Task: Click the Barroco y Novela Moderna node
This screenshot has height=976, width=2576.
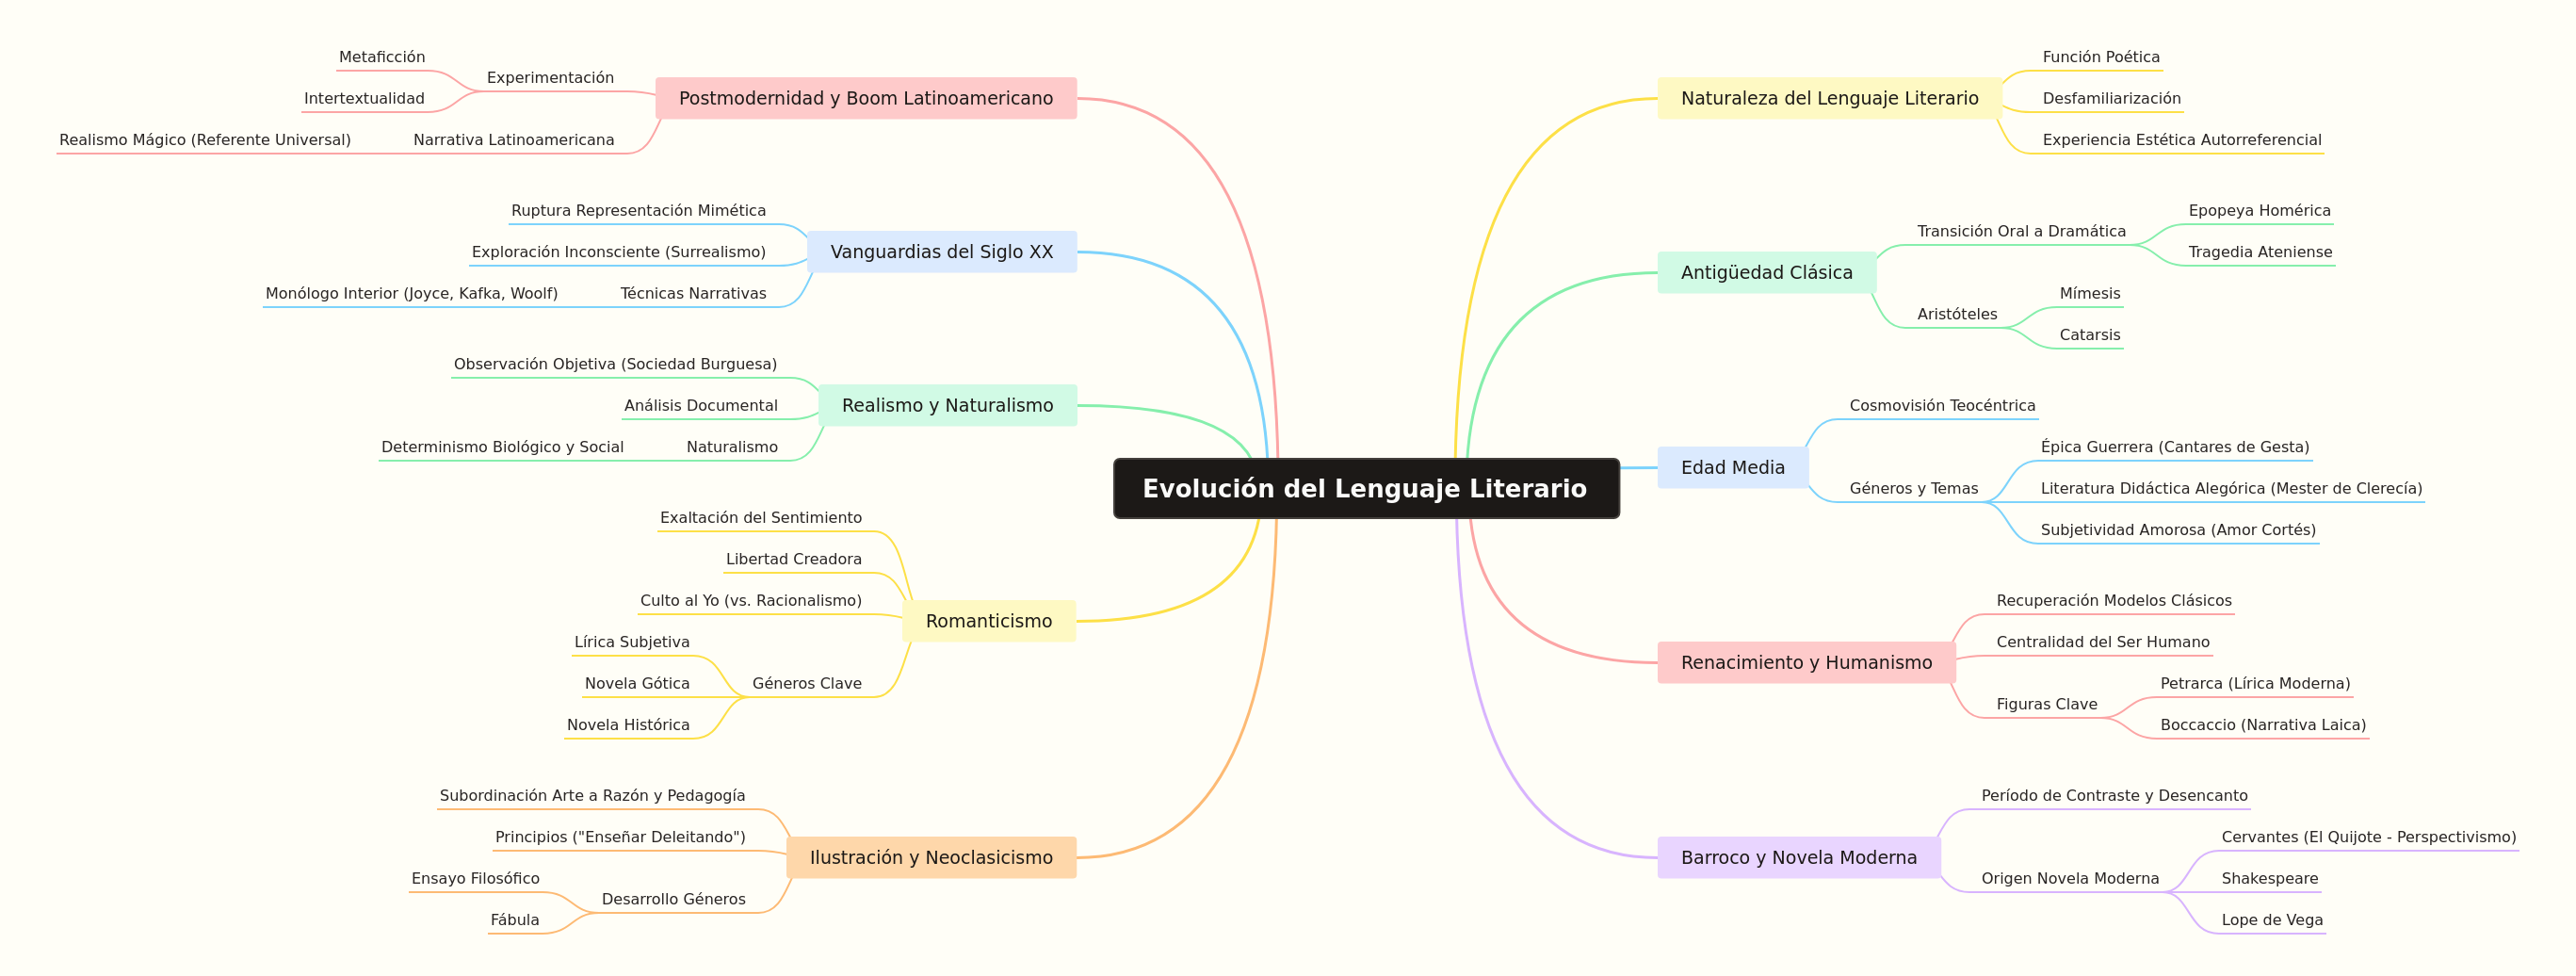Action: 1799,857
